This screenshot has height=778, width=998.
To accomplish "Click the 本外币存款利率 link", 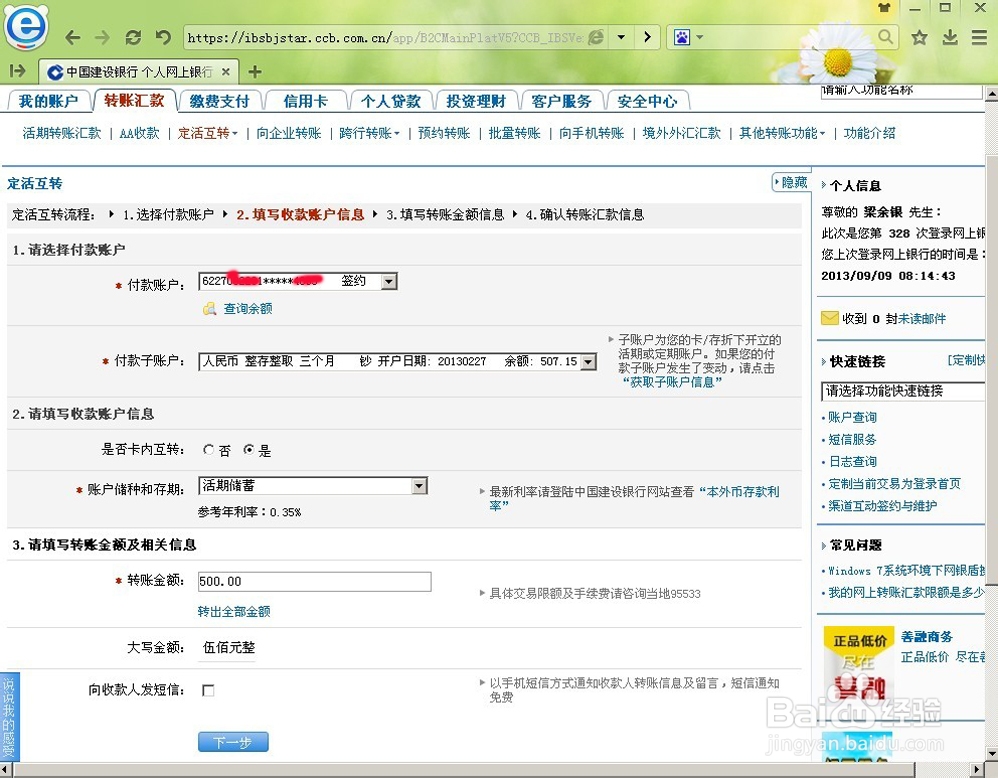I will (x=738, y=492).
